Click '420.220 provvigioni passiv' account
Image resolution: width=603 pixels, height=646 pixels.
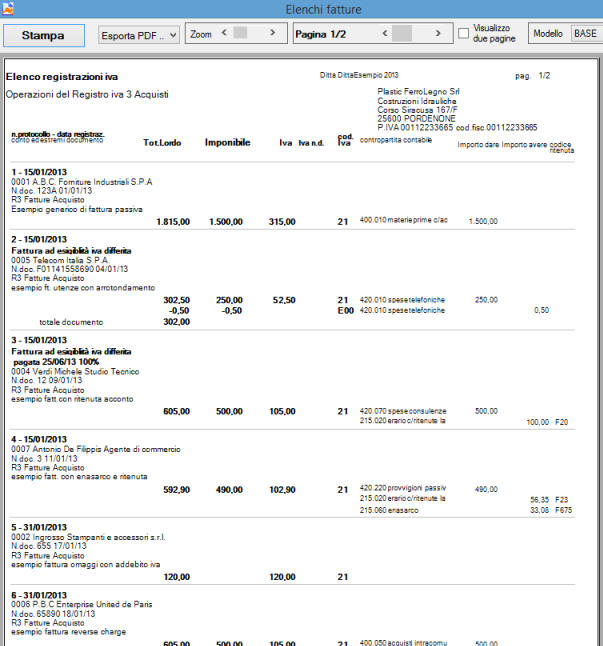click(x=403, y=488)
